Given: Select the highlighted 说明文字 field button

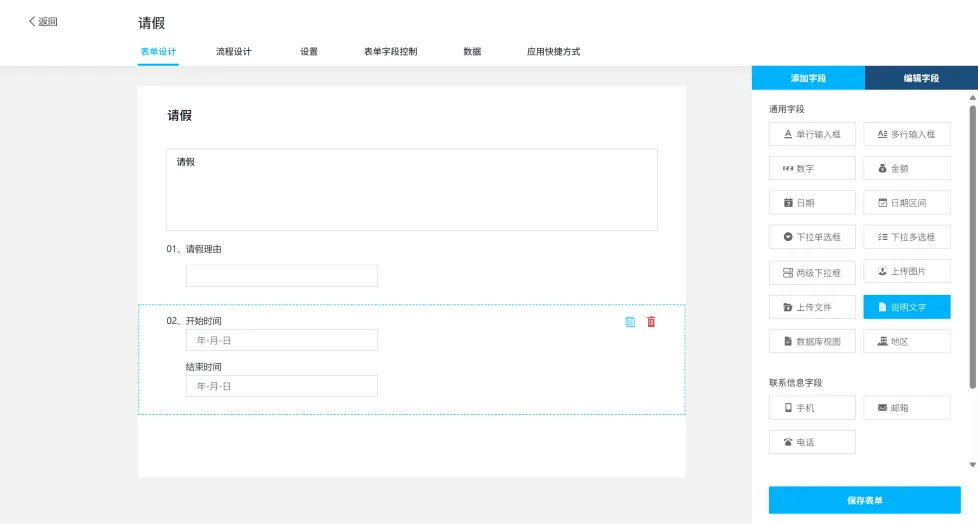Looking at the screenshot, I should pyautogui.click(x=907, y=307).
